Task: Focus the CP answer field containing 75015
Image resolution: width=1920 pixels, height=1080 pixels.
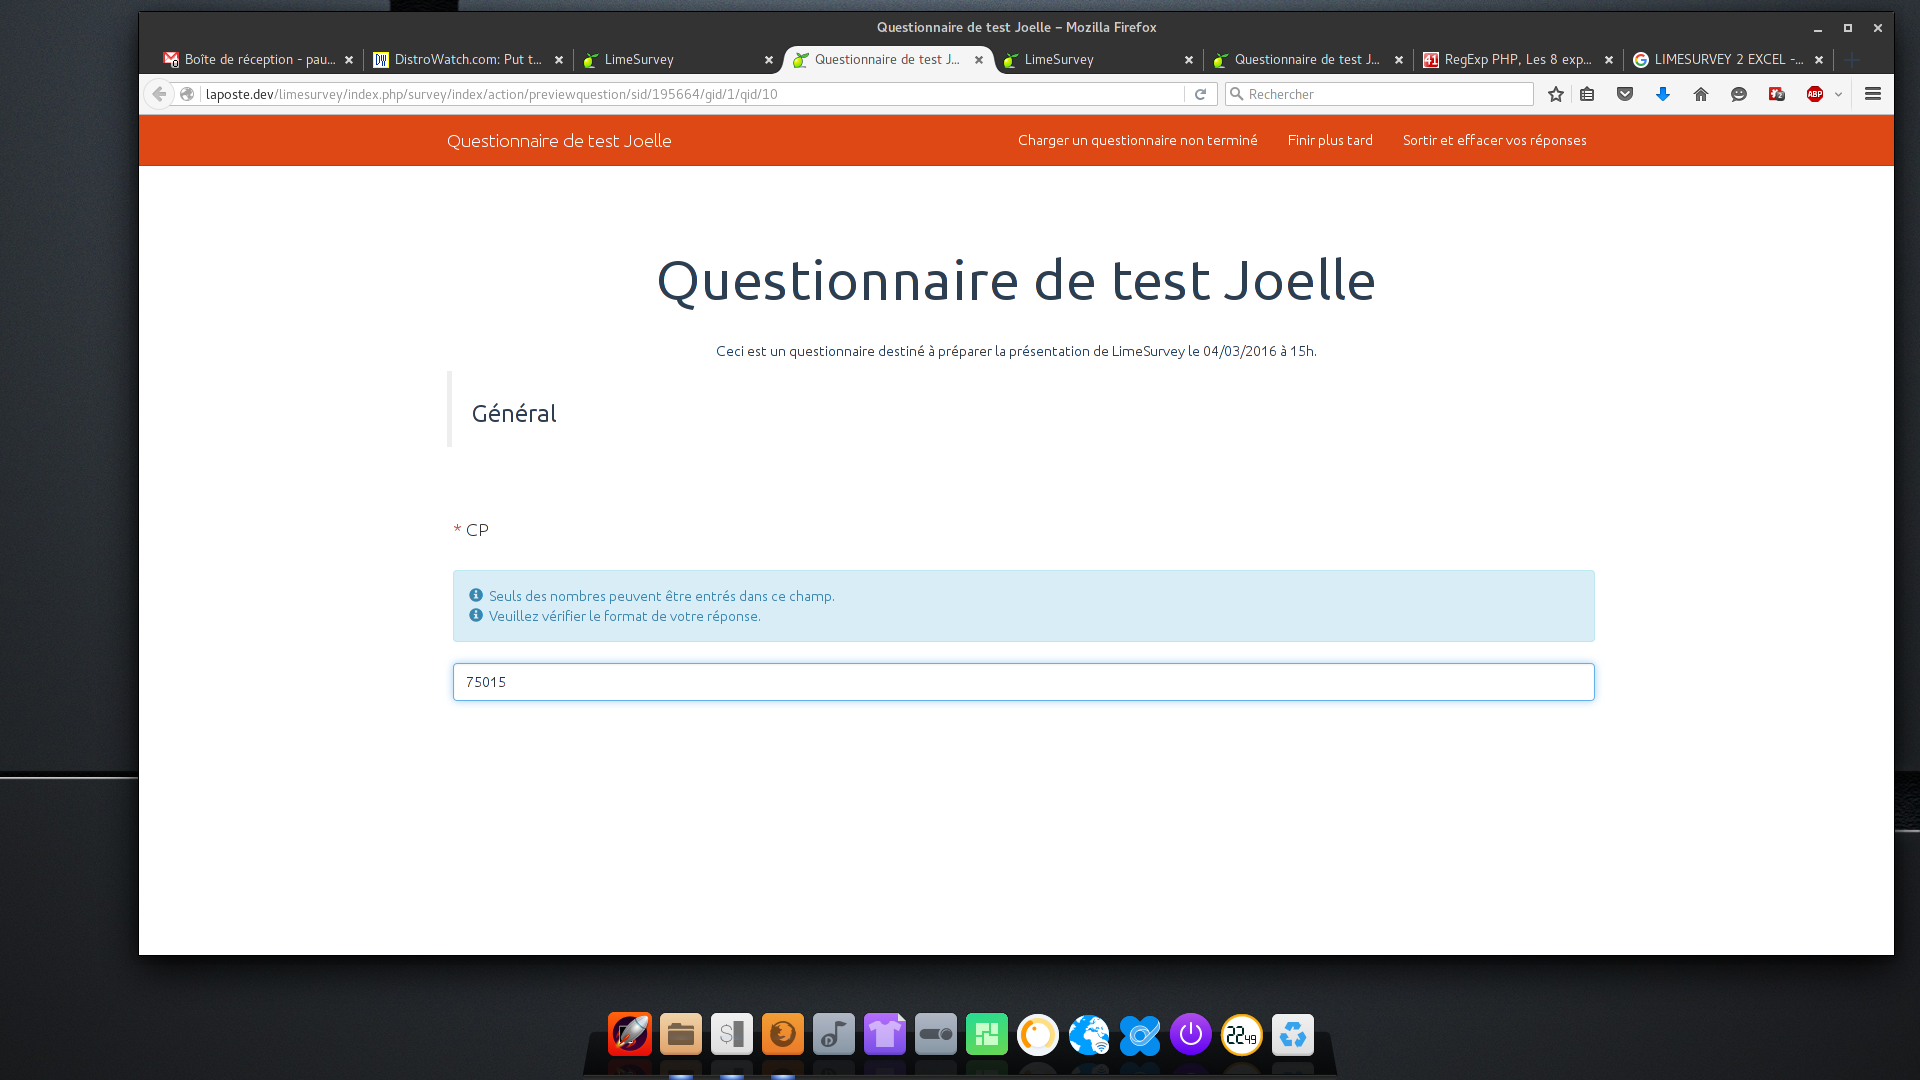Action: pos(1023,682)
